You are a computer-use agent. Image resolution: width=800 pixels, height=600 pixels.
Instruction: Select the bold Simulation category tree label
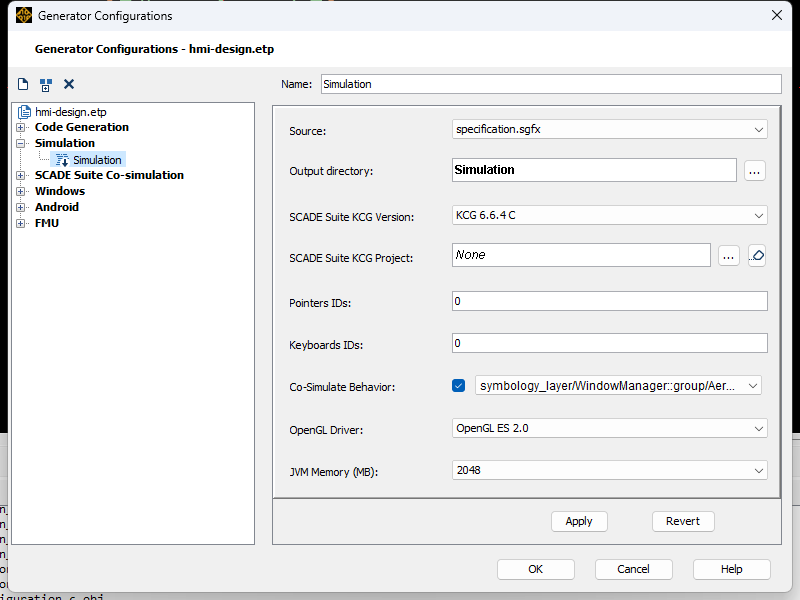point(65,143)
